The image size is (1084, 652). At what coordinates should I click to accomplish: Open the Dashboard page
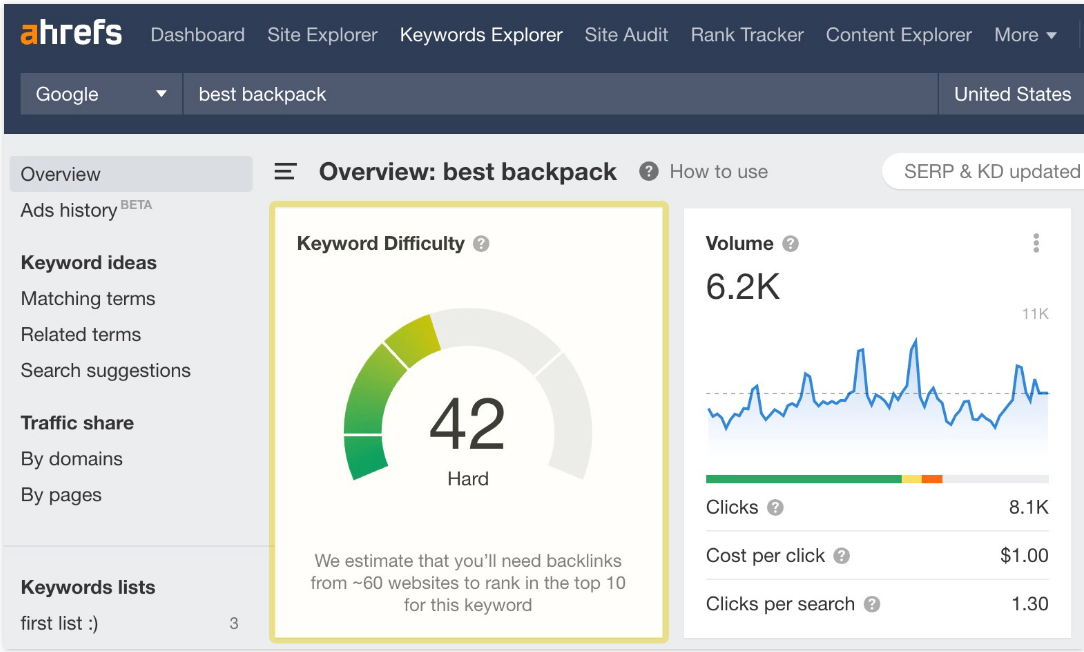(x=198, y=35)
